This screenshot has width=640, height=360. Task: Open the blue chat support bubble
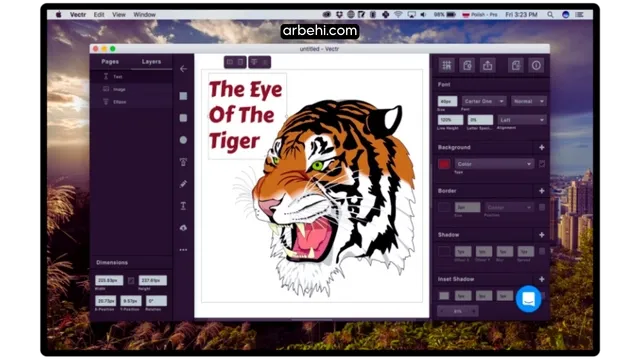click(529, 299)
